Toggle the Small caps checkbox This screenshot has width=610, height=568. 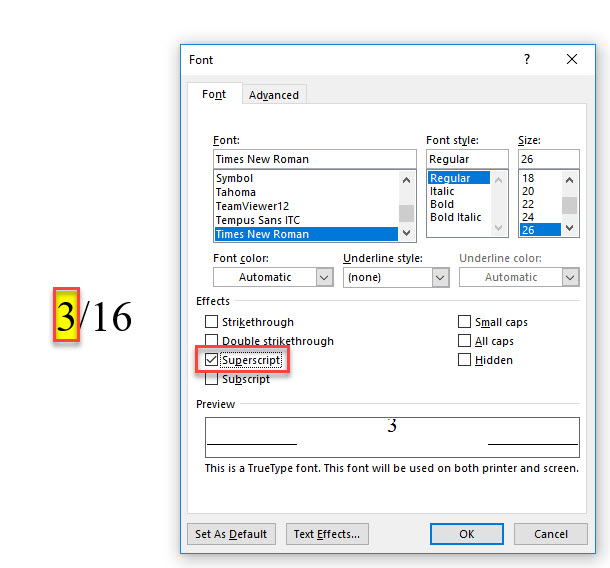464,322
